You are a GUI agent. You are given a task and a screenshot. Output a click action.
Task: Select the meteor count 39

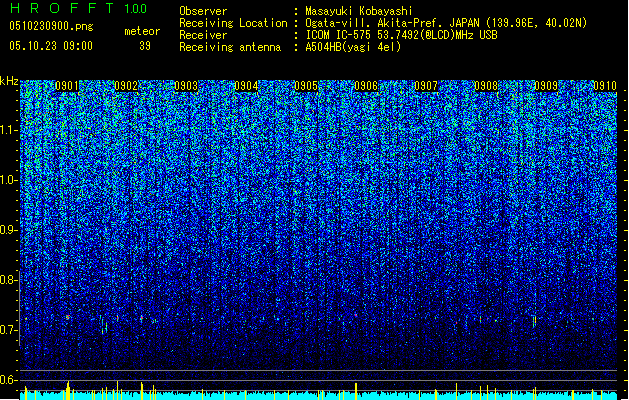pos(145,46)
